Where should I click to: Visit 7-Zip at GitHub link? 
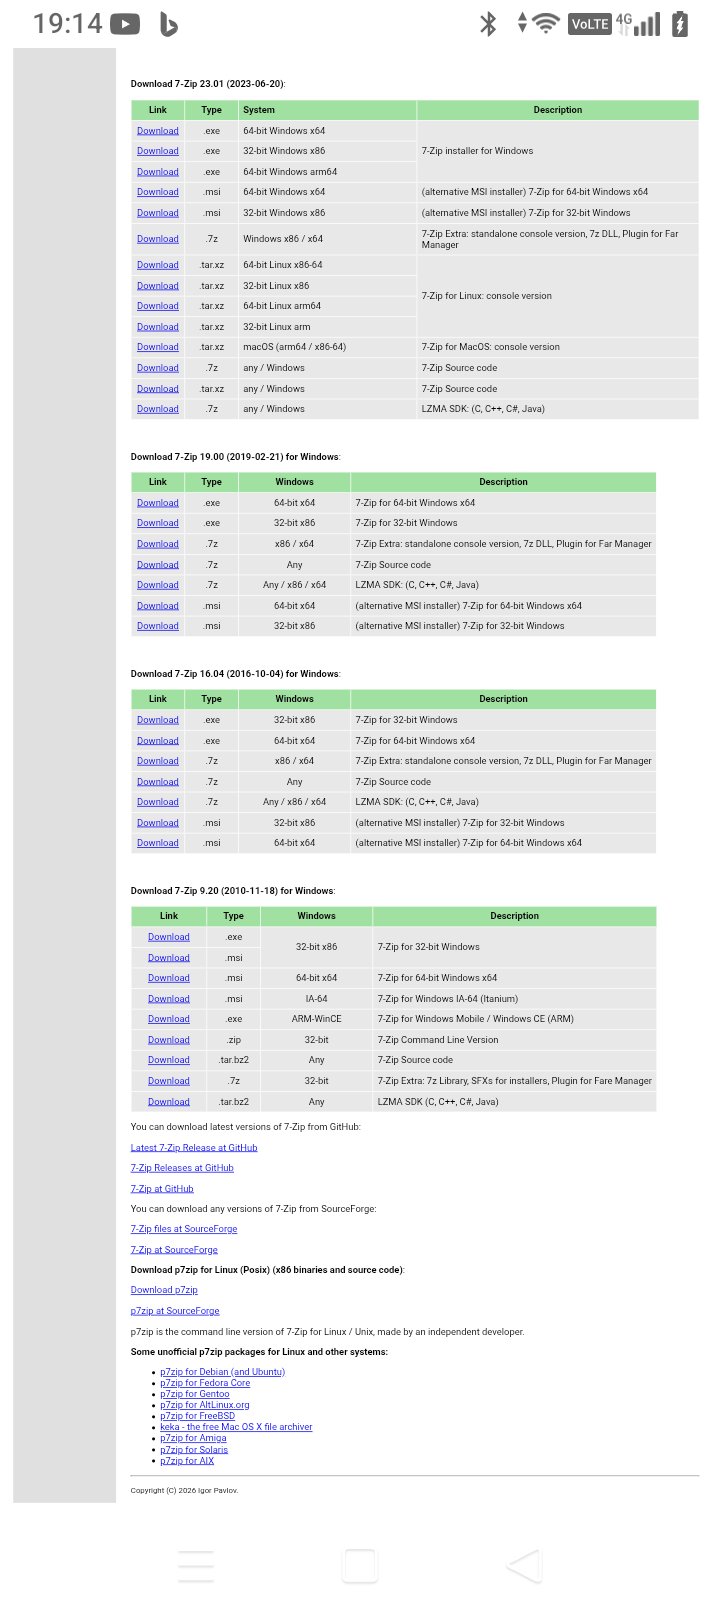162,1189
